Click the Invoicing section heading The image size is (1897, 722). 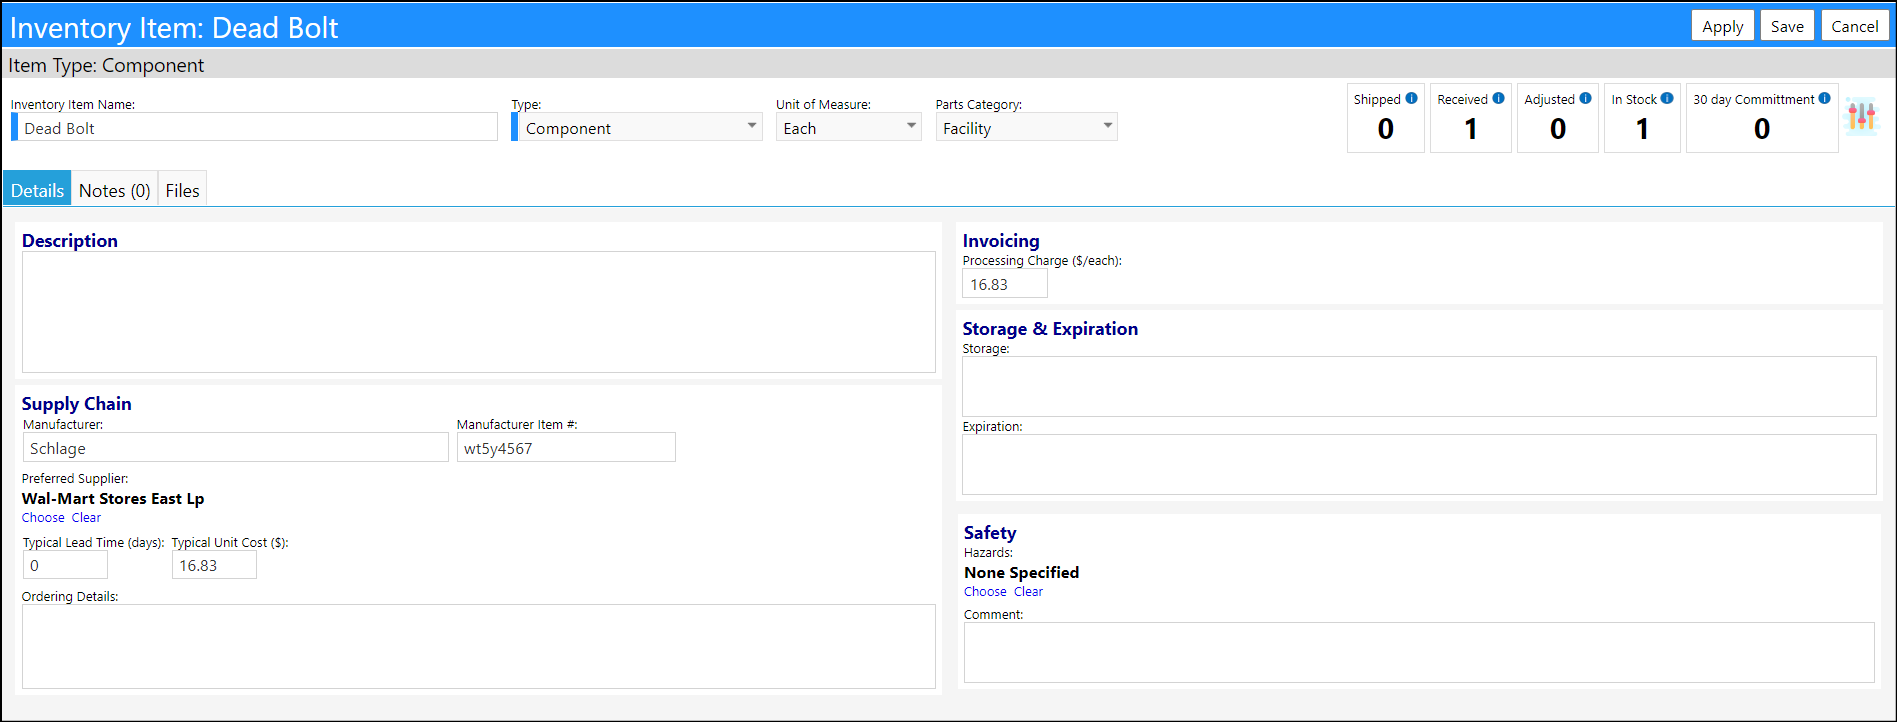1001,240
